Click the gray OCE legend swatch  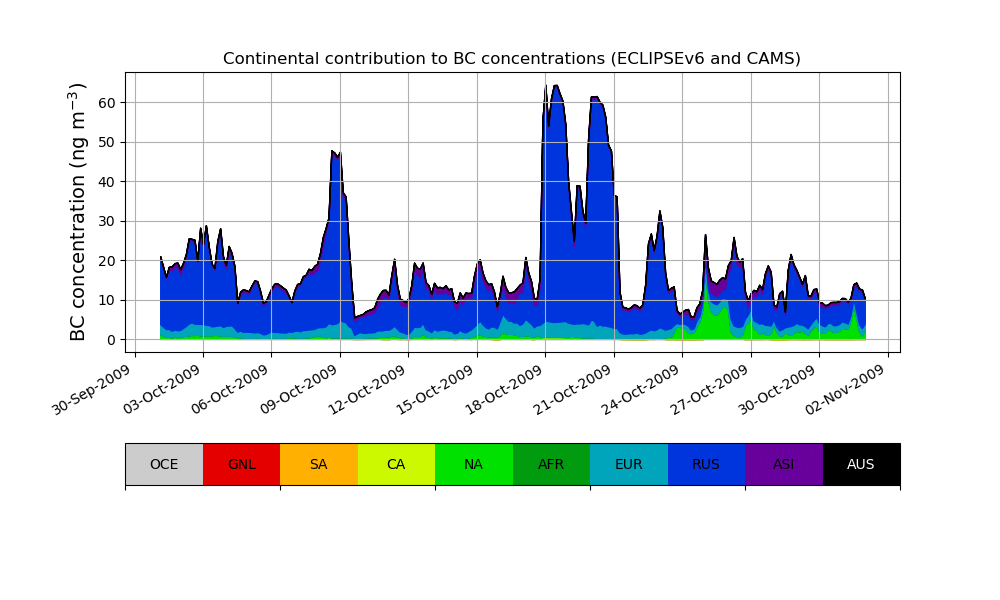164,464
